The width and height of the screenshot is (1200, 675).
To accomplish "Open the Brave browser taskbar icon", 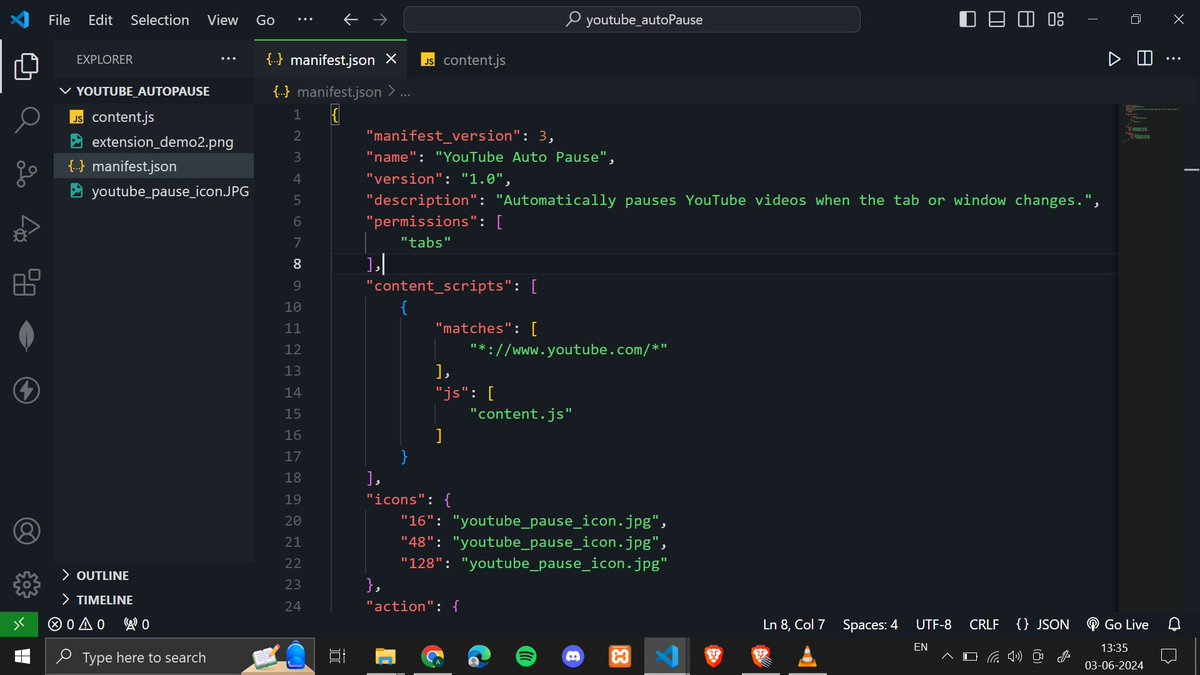I will pos(714,657).
